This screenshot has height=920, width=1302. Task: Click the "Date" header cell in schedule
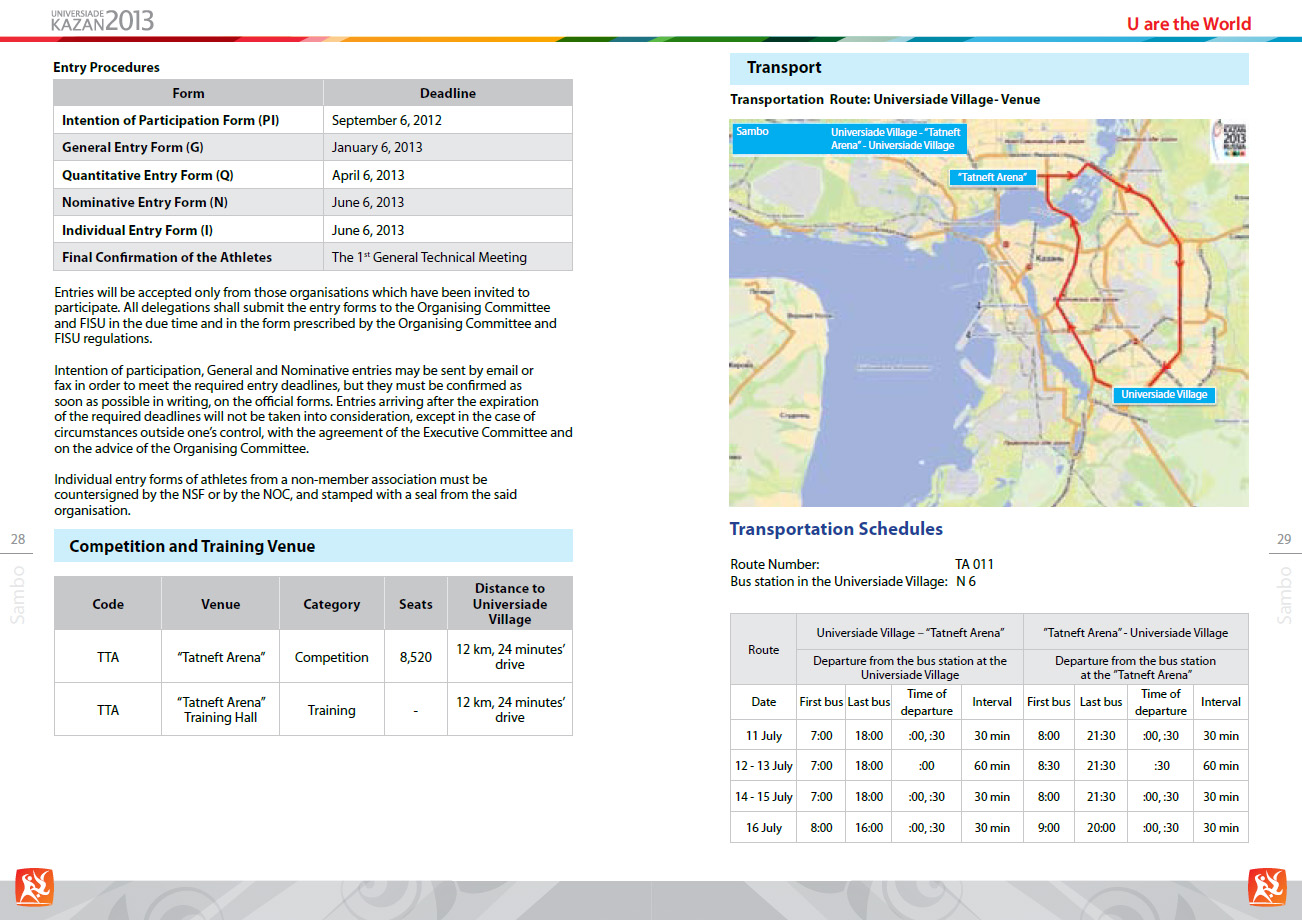[x=764, y=702]
